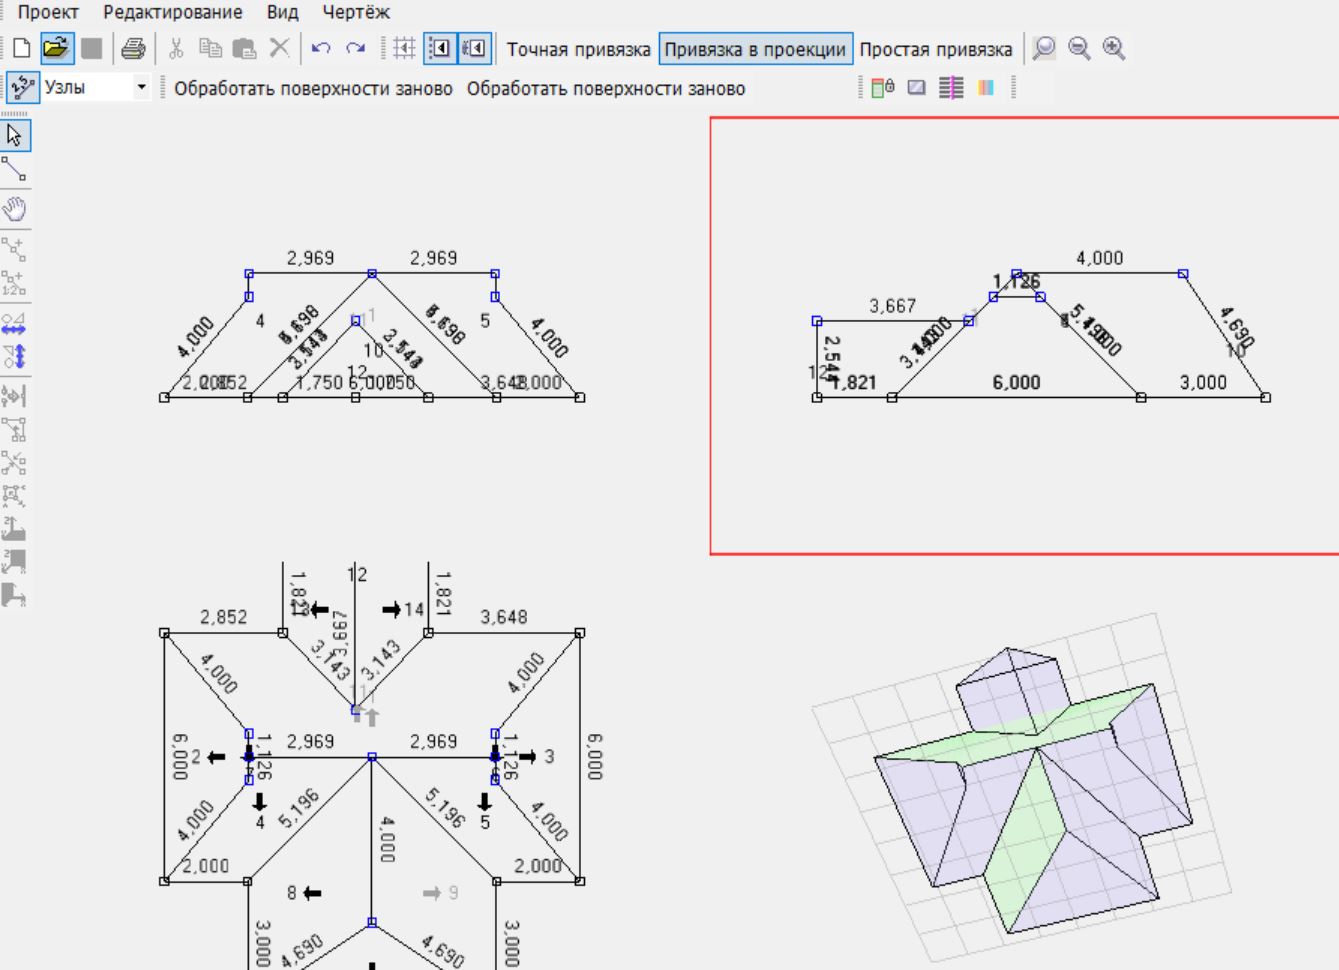The width and height of the screenshot is (1339, 970).
Task: Open the Проект menu
Action: click(48, 12)
